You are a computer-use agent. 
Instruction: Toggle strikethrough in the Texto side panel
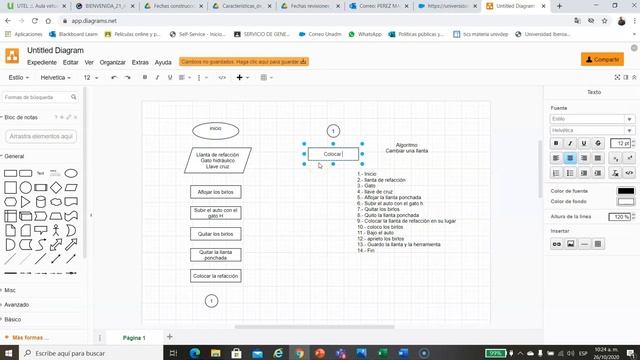coord(598,143)
